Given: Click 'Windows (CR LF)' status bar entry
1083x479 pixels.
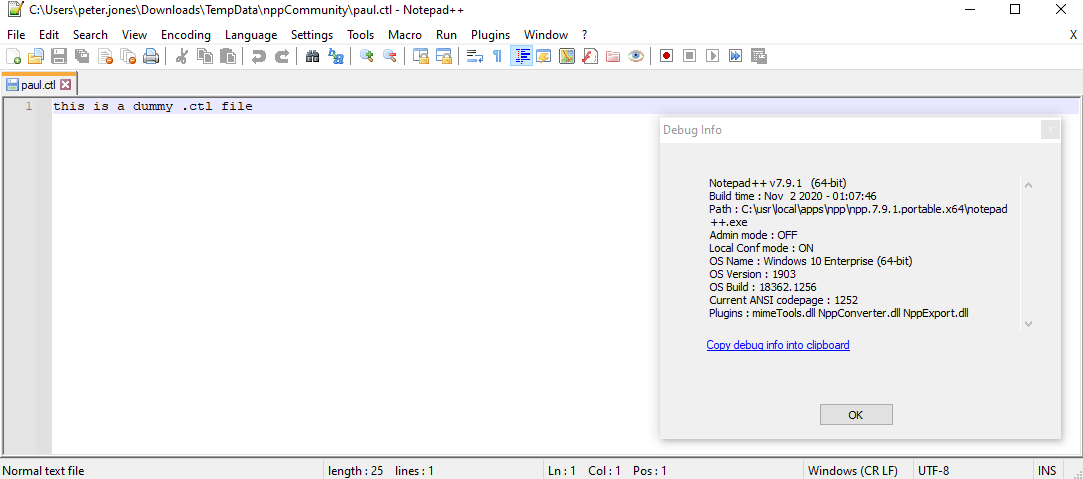Looking at the screenshot, I should 853,471.
